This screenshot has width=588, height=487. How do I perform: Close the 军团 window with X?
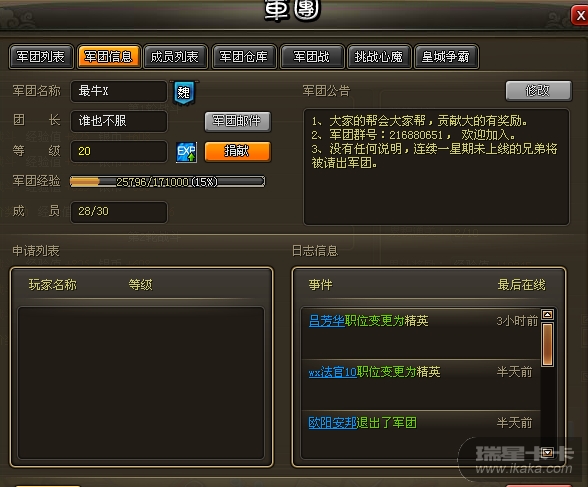580,16
